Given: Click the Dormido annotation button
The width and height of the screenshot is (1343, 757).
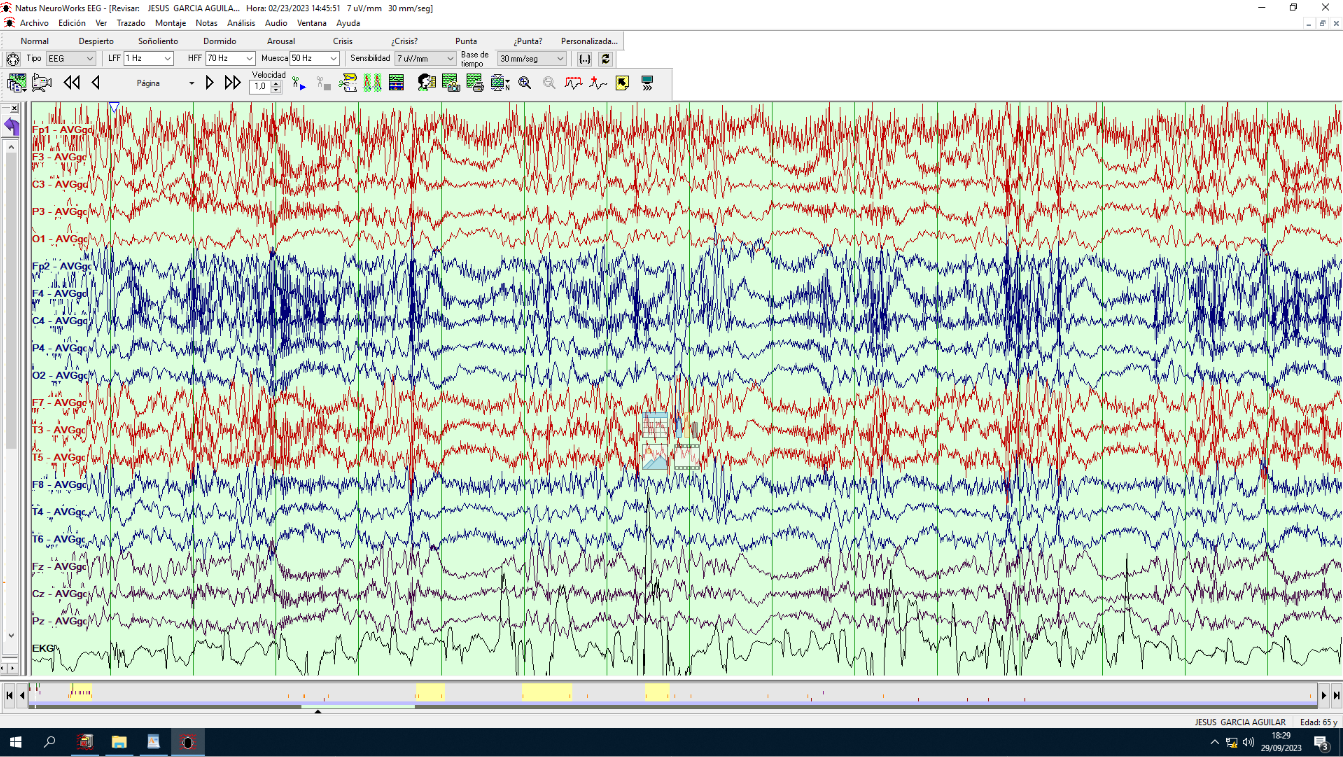Looking at the screenshot, I should (x=220, y=41).
